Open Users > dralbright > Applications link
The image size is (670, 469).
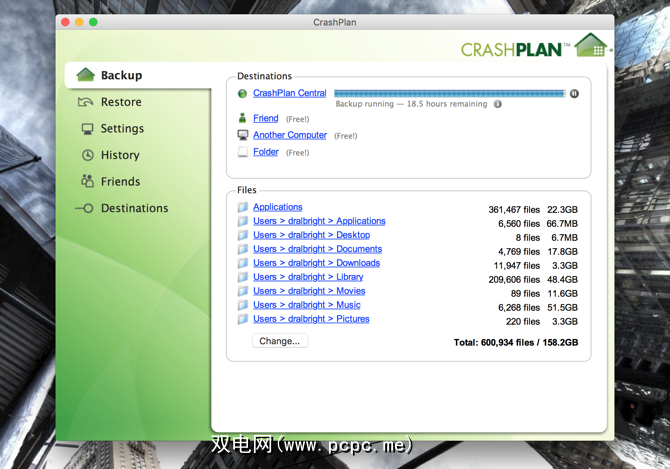[x=319, y=221]
